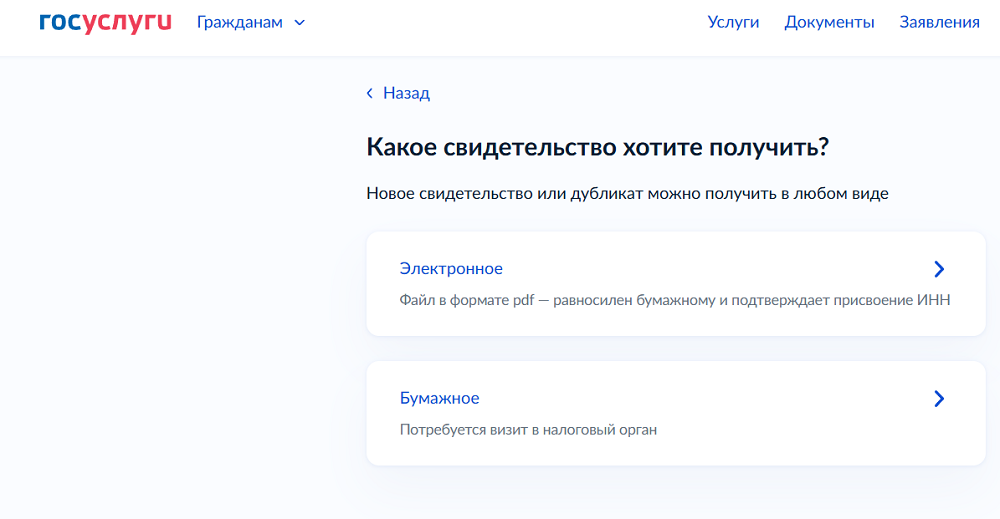Click the arrow on the Электронное card

[x=939, y=269]
